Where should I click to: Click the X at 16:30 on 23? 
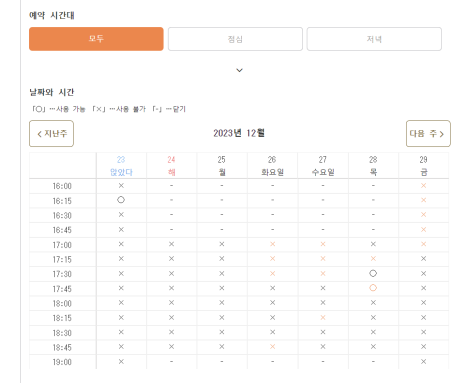[121, 215]
